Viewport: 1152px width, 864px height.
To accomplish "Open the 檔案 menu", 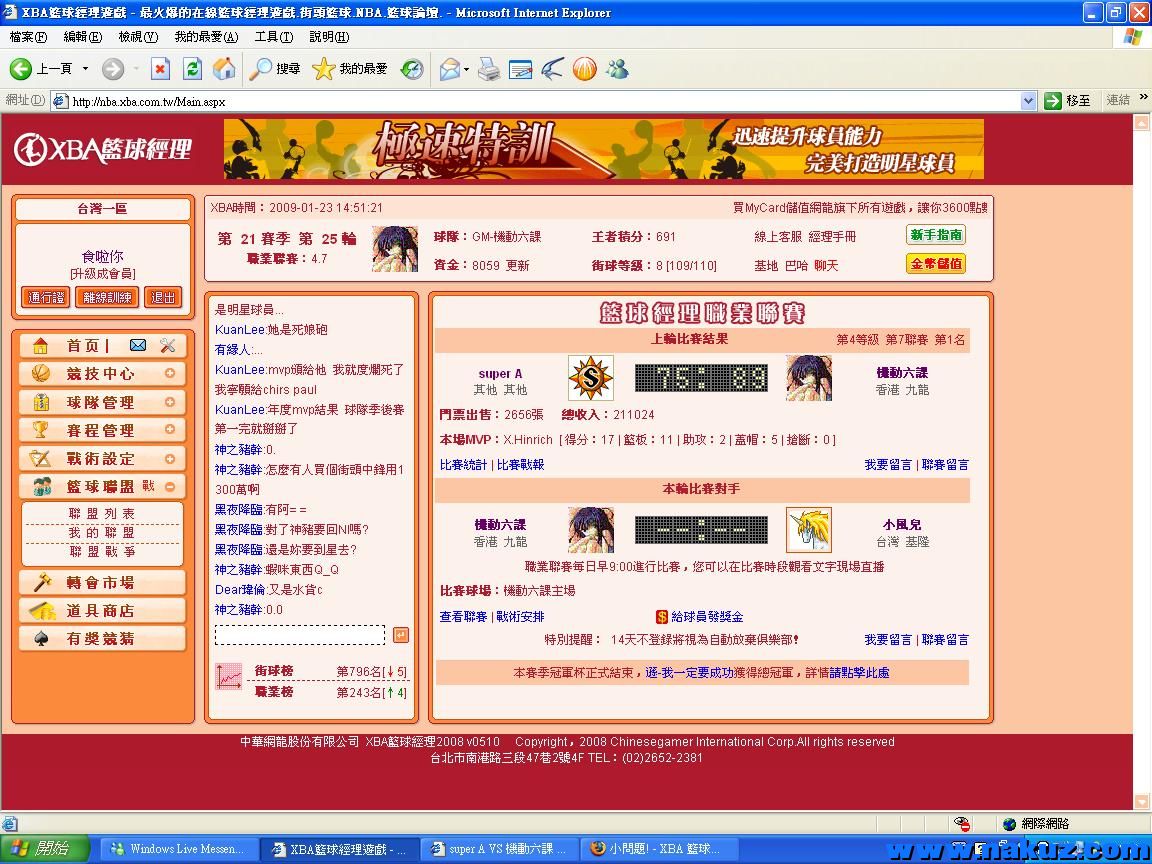I will [28, 37].
